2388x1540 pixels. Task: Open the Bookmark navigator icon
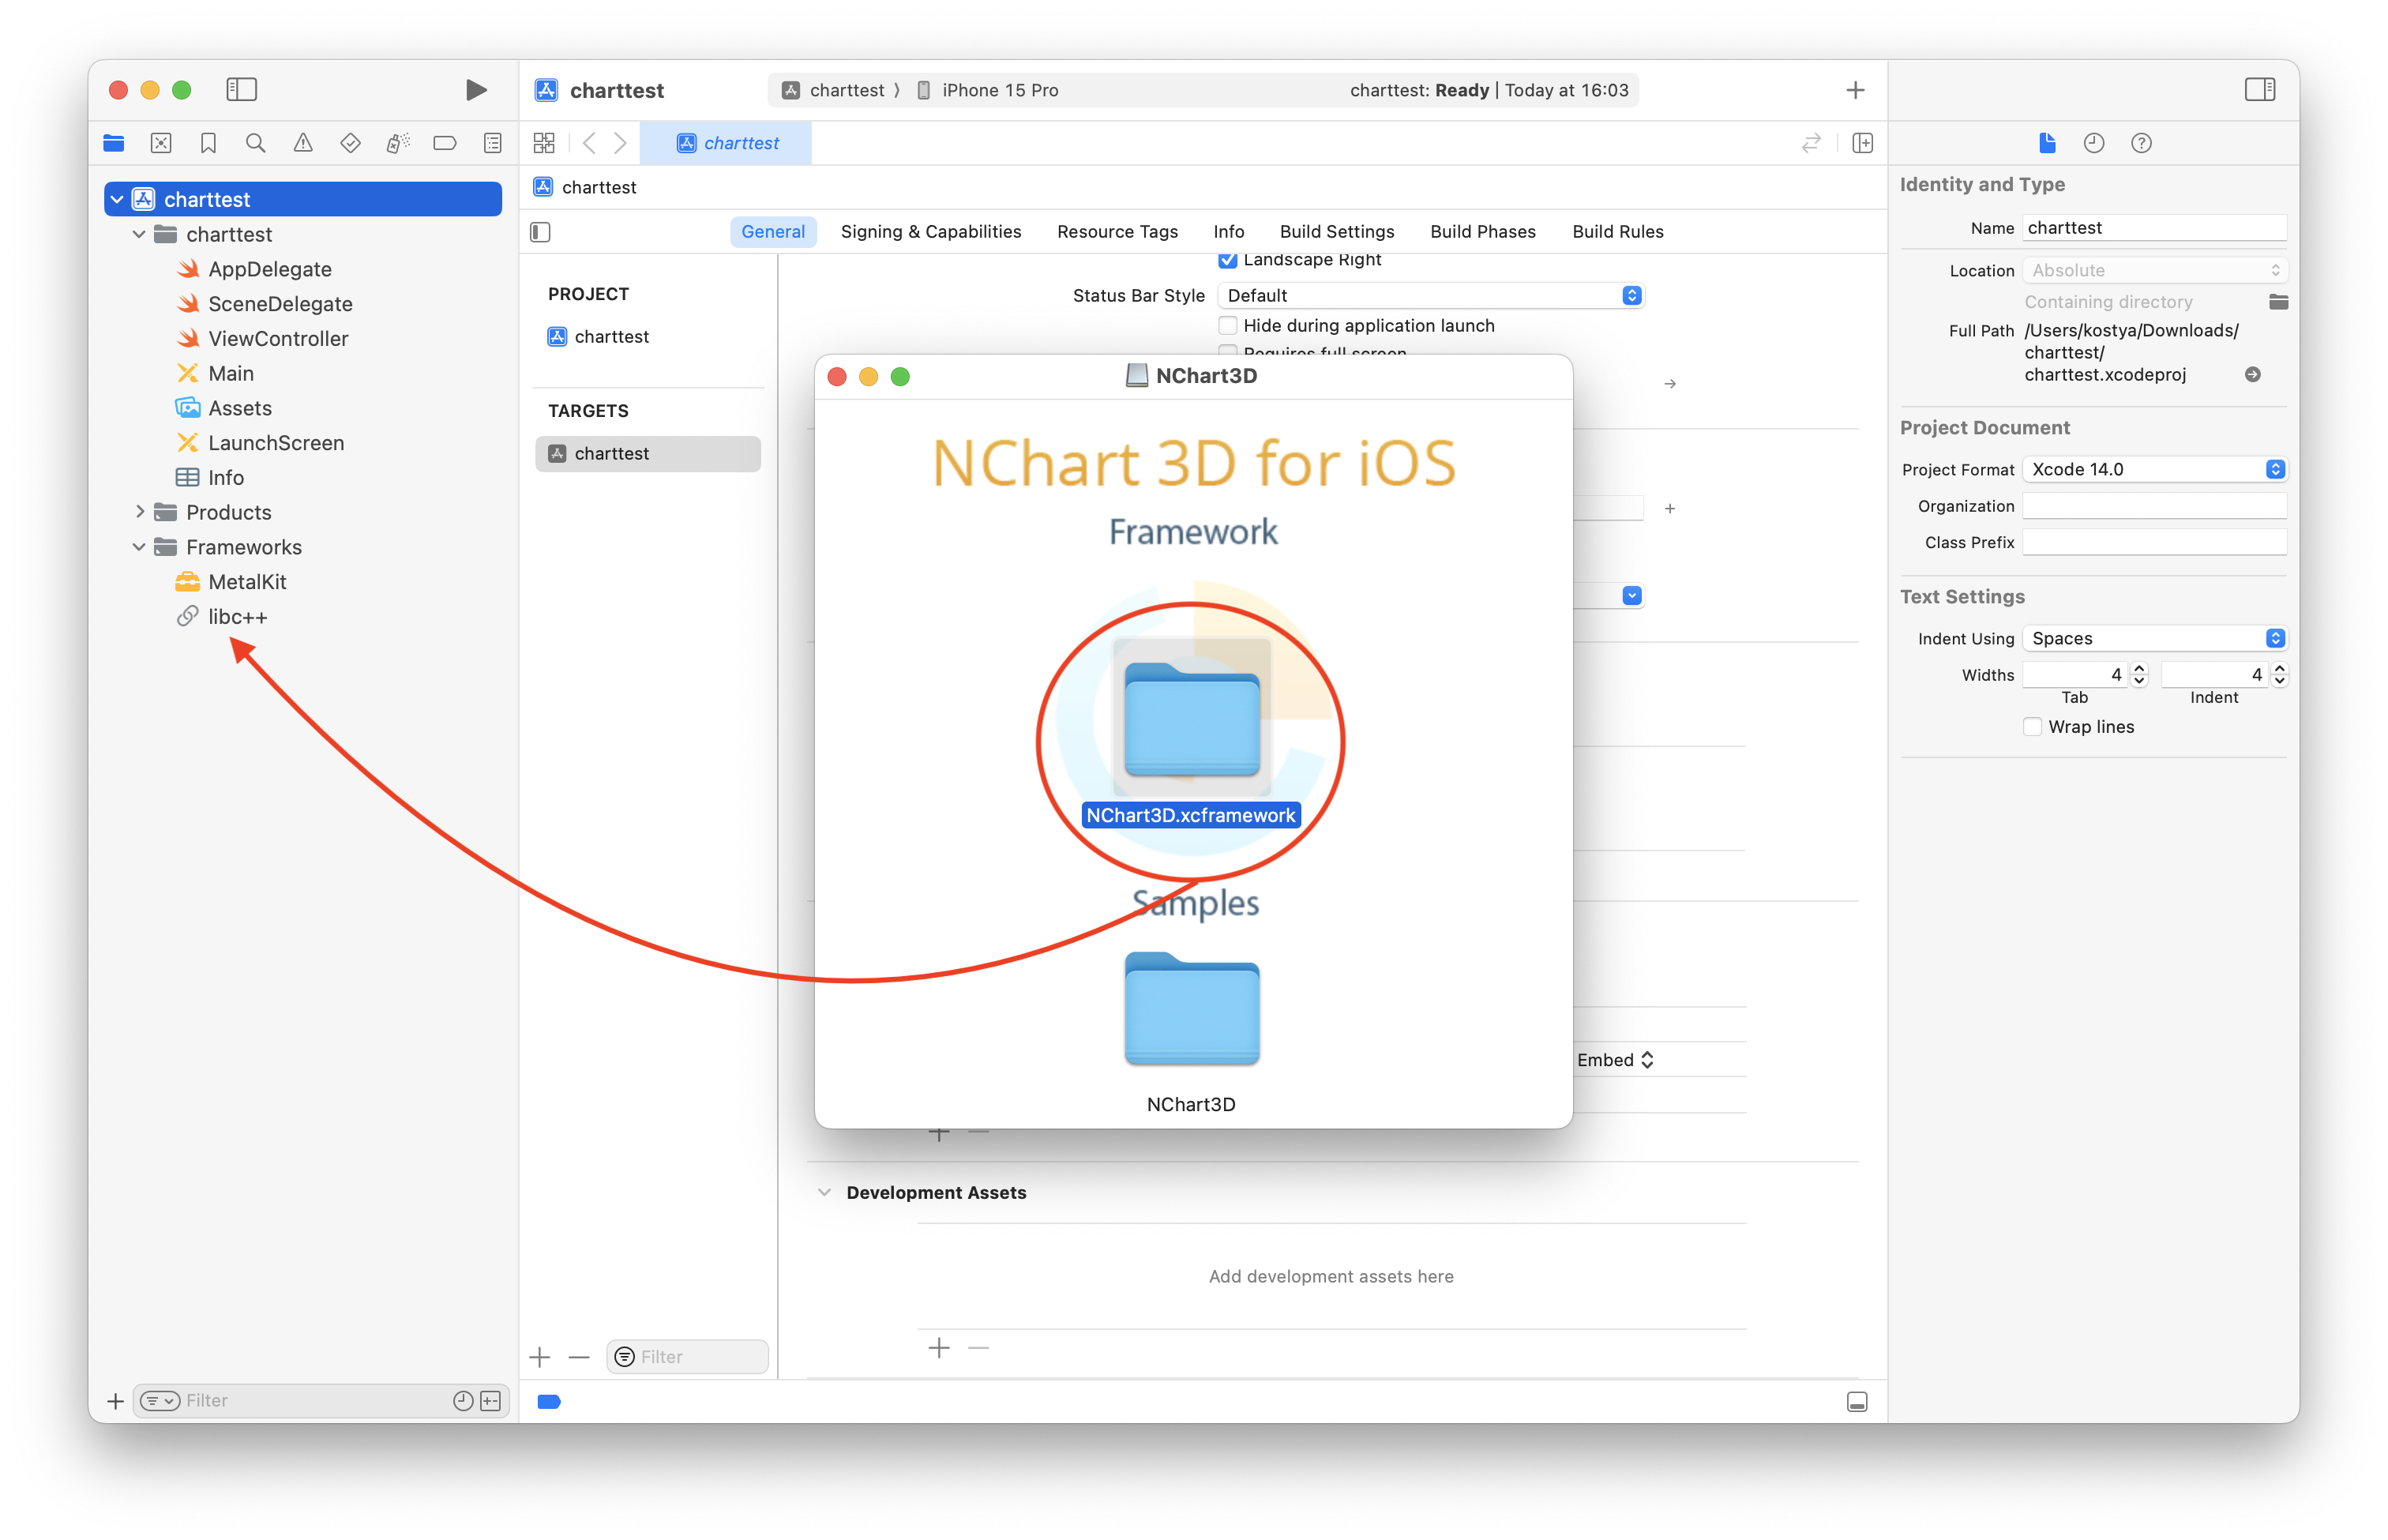208,143
